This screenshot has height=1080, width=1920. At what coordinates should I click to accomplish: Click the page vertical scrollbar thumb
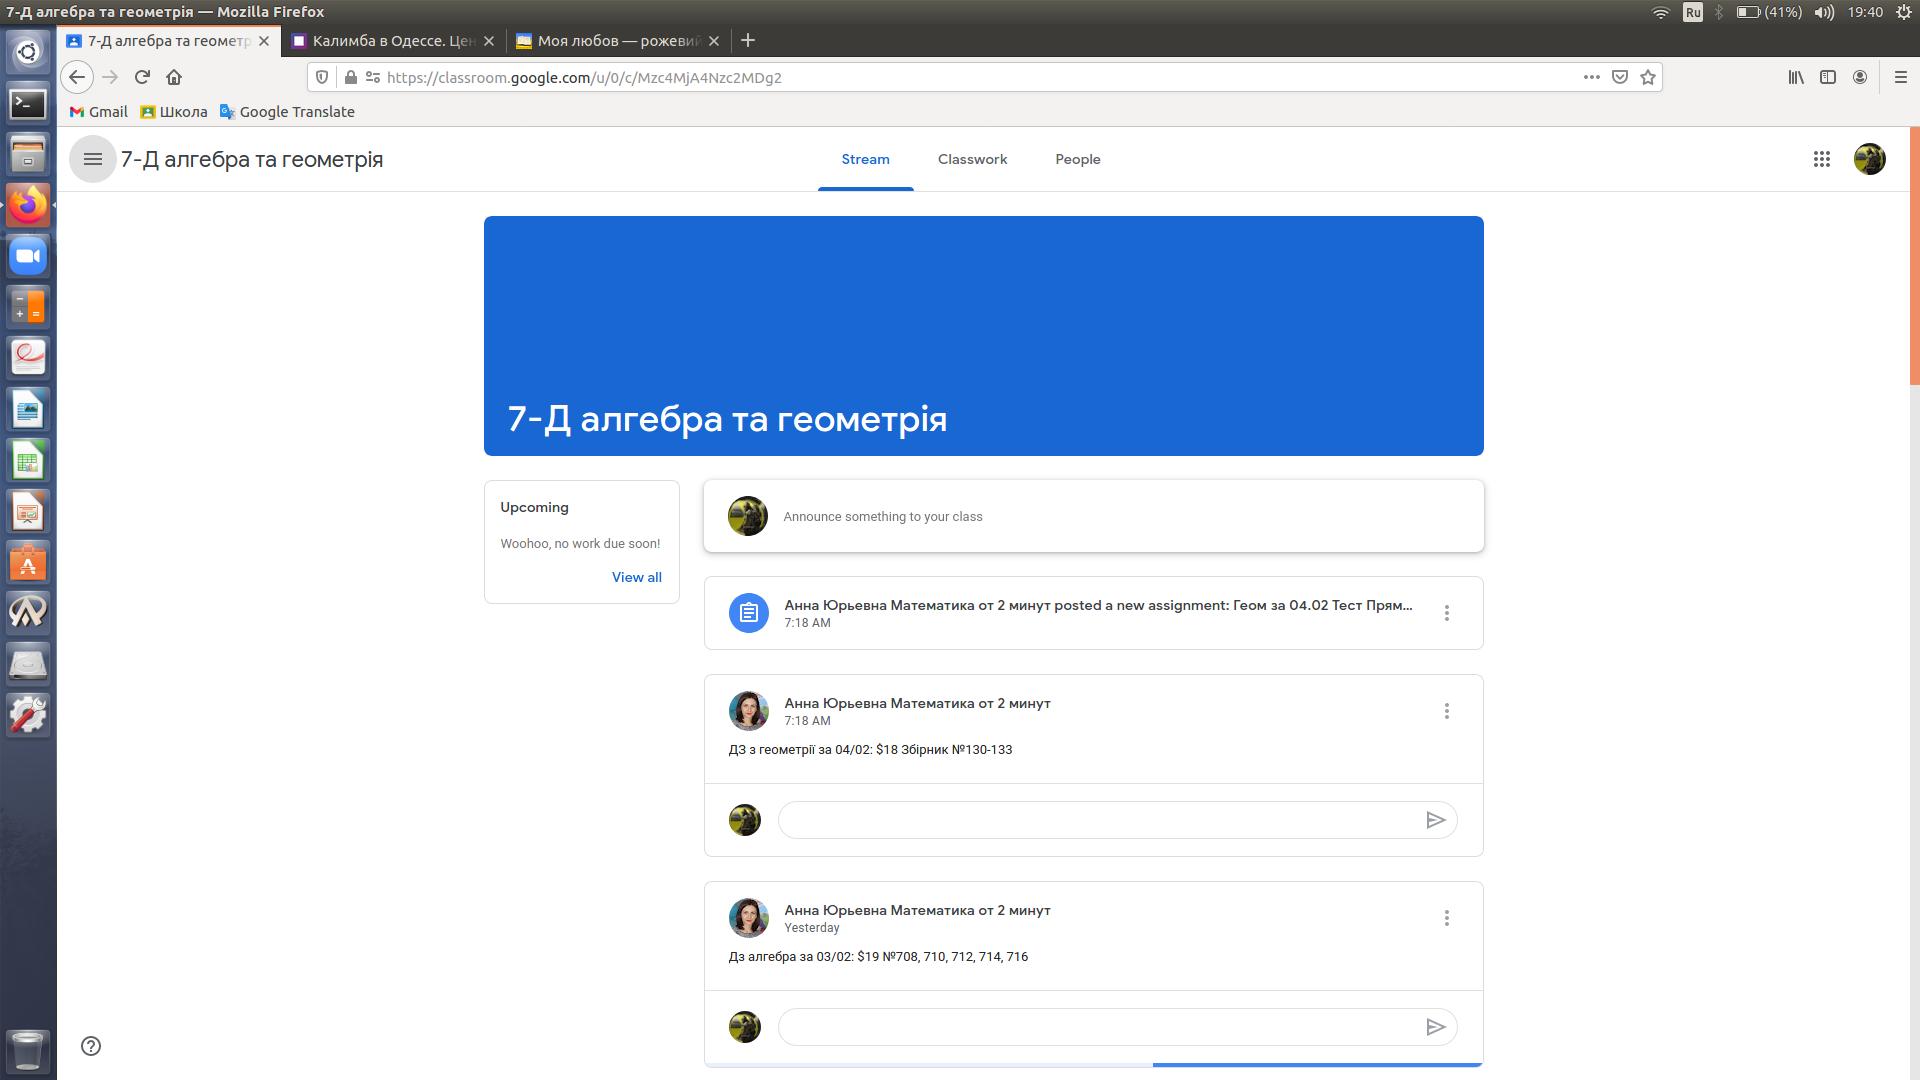1914,255
